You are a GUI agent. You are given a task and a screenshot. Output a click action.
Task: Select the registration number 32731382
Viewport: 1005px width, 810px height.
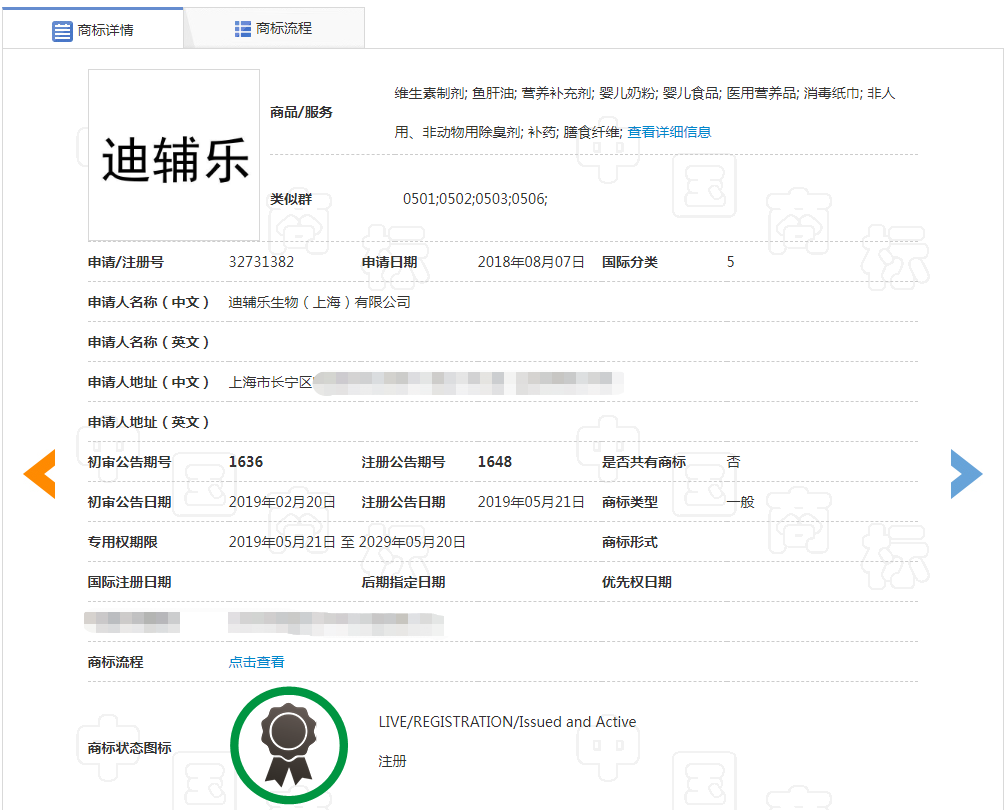pos(262,262)
